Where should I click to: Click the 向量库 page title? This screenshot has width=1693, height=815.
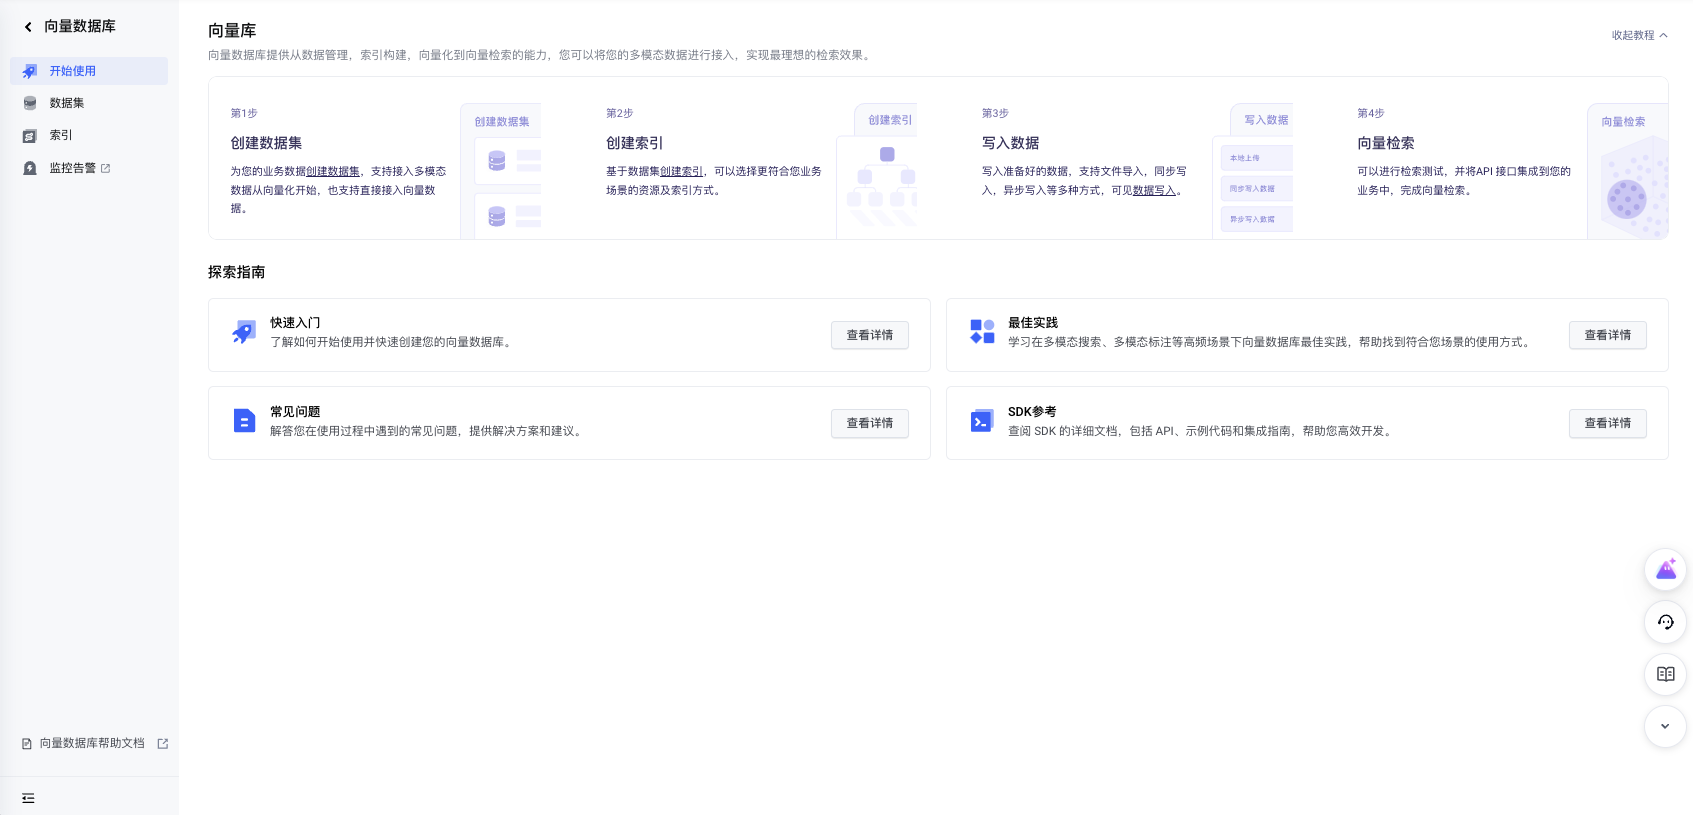coord(232,31)
